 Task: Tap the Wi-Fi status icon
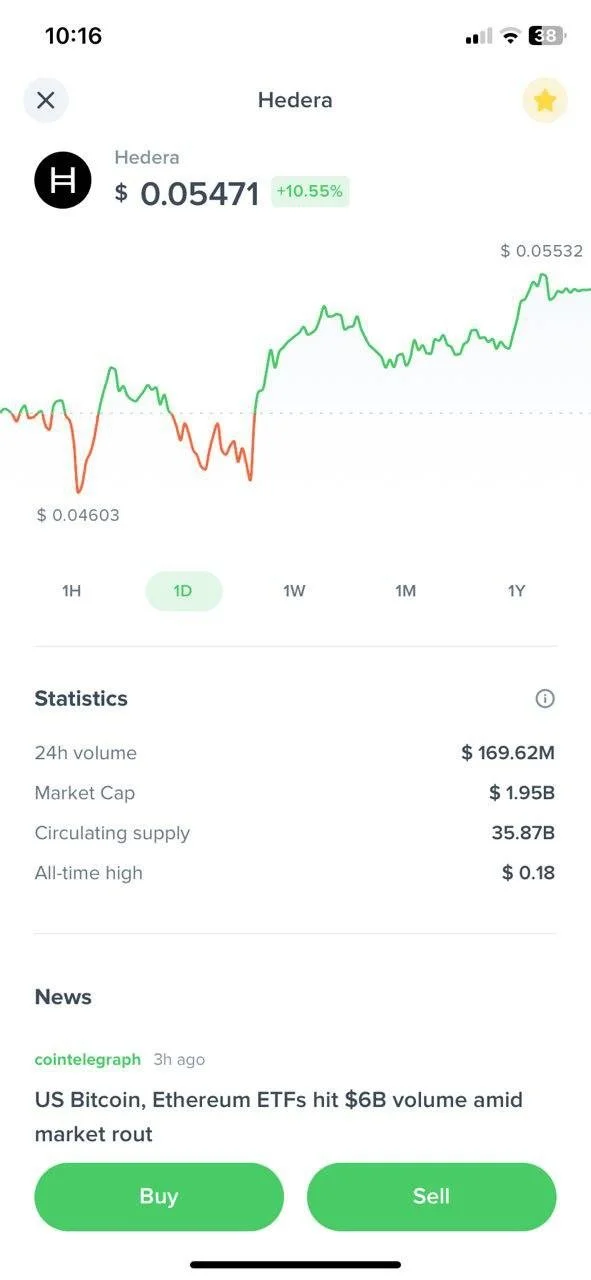tap(511, 36)
